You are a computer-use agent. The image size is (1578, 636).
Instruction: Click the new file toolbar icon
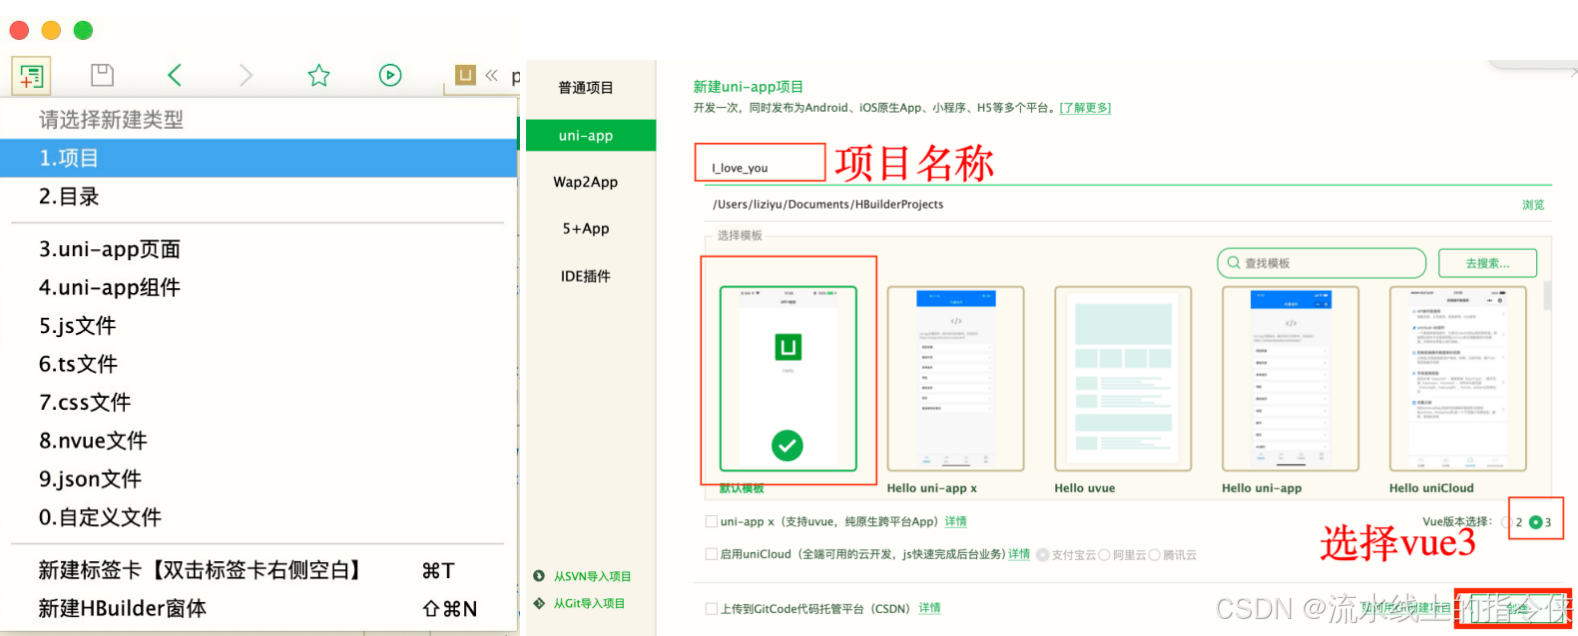coord(31,75)
